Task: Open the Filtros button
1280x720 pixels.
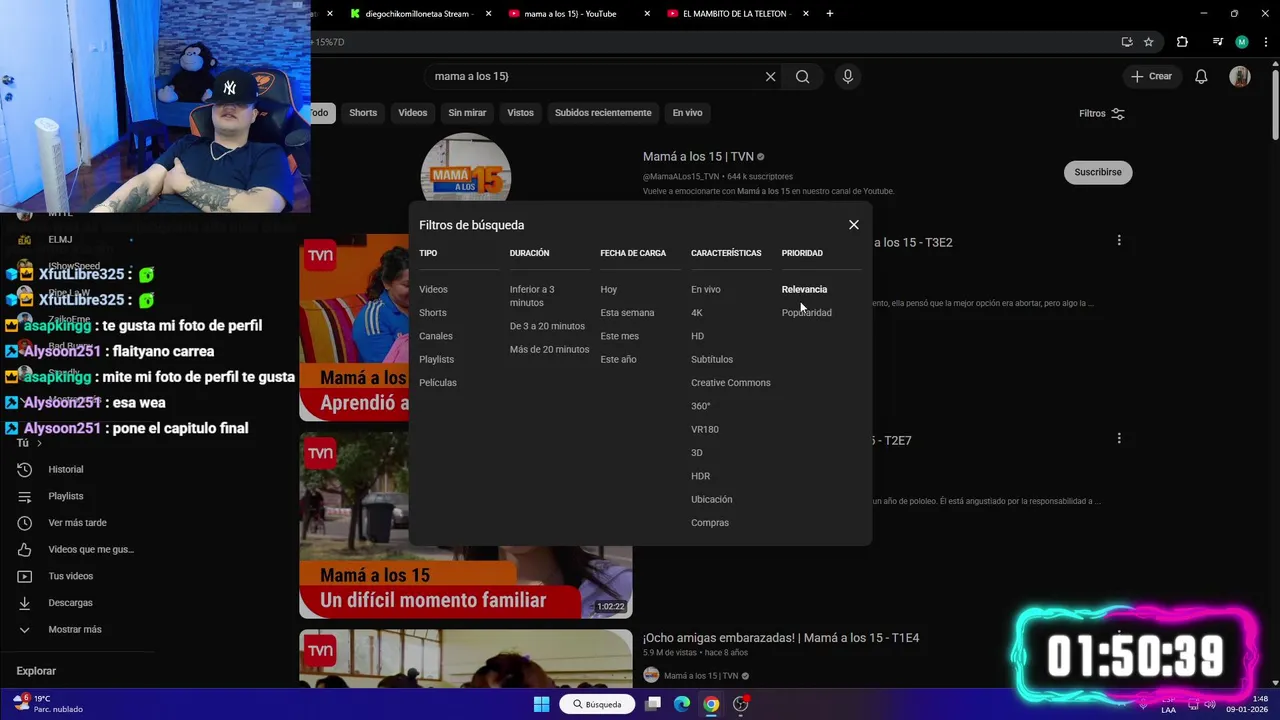Action: 1101,113
